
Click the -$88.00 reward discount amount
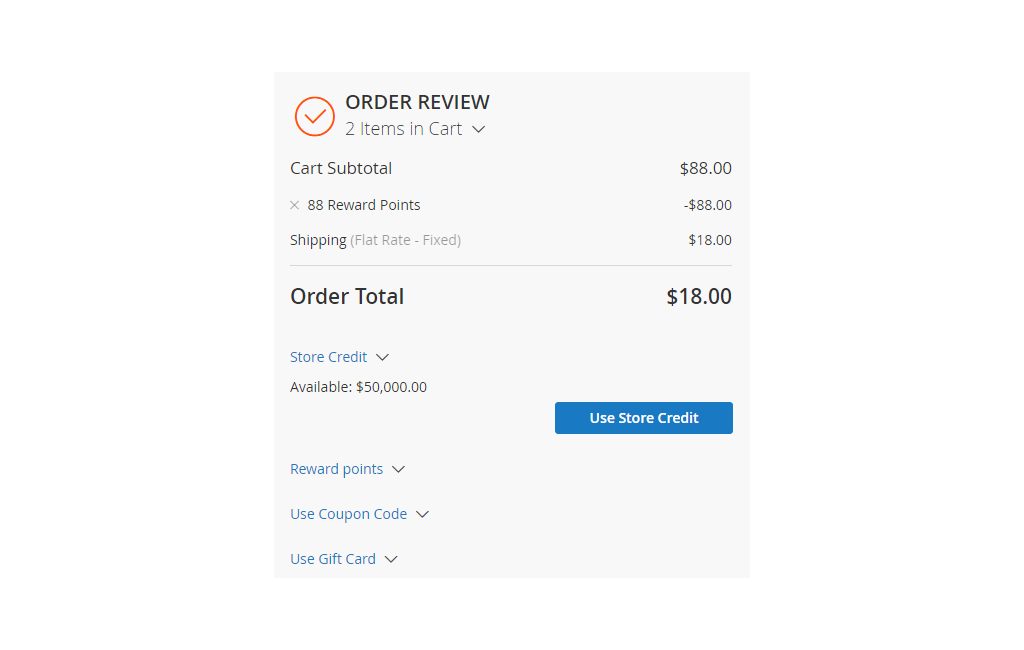point(707,205)
